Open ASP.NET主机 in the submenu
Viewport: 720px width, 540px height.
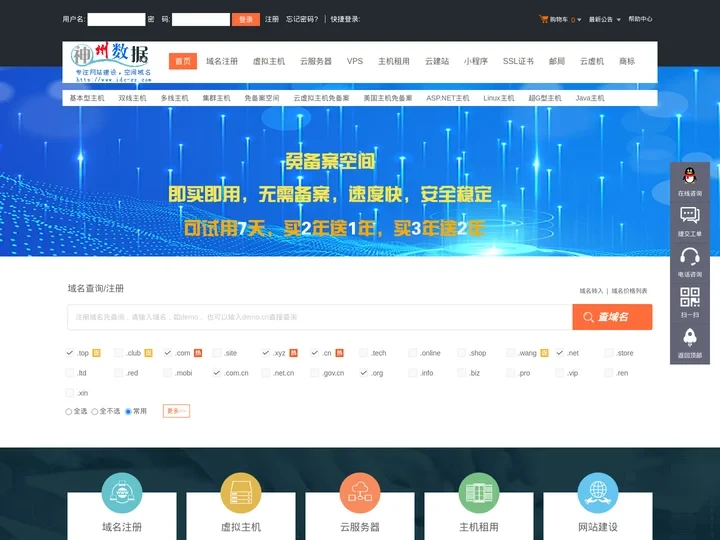point(448,98)
